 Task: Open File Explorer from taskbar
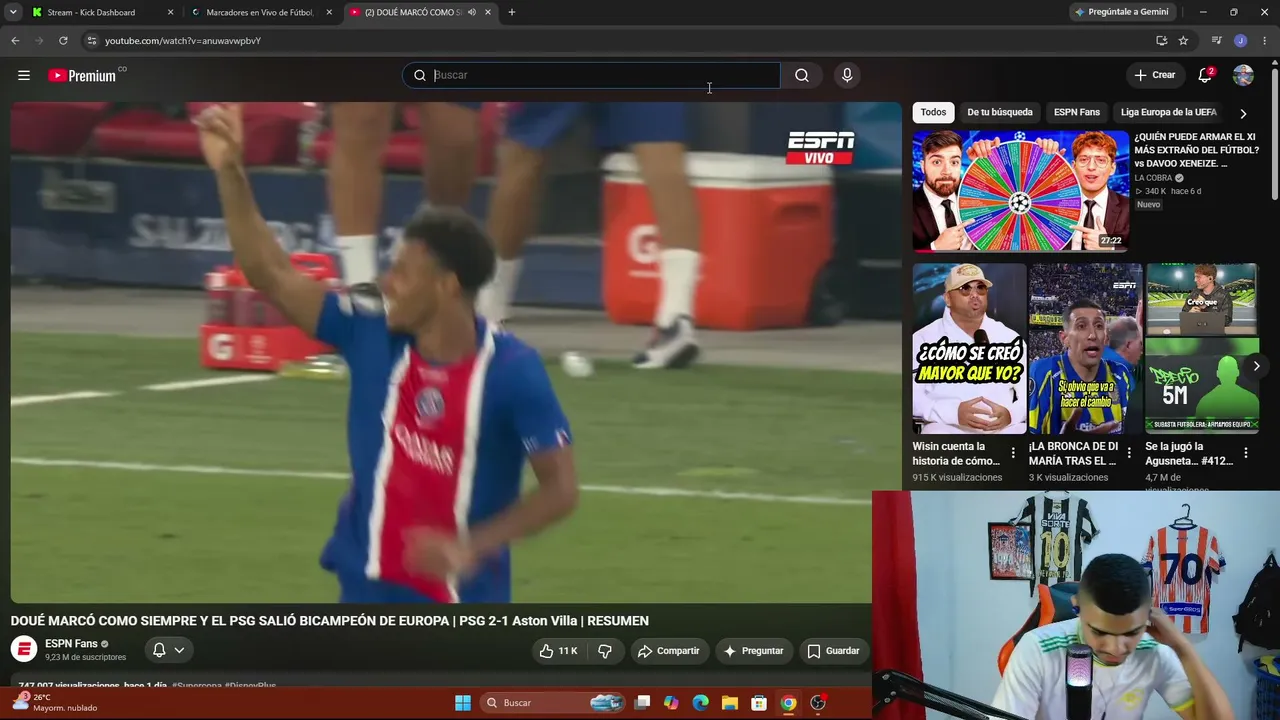(x=730, y=703)
